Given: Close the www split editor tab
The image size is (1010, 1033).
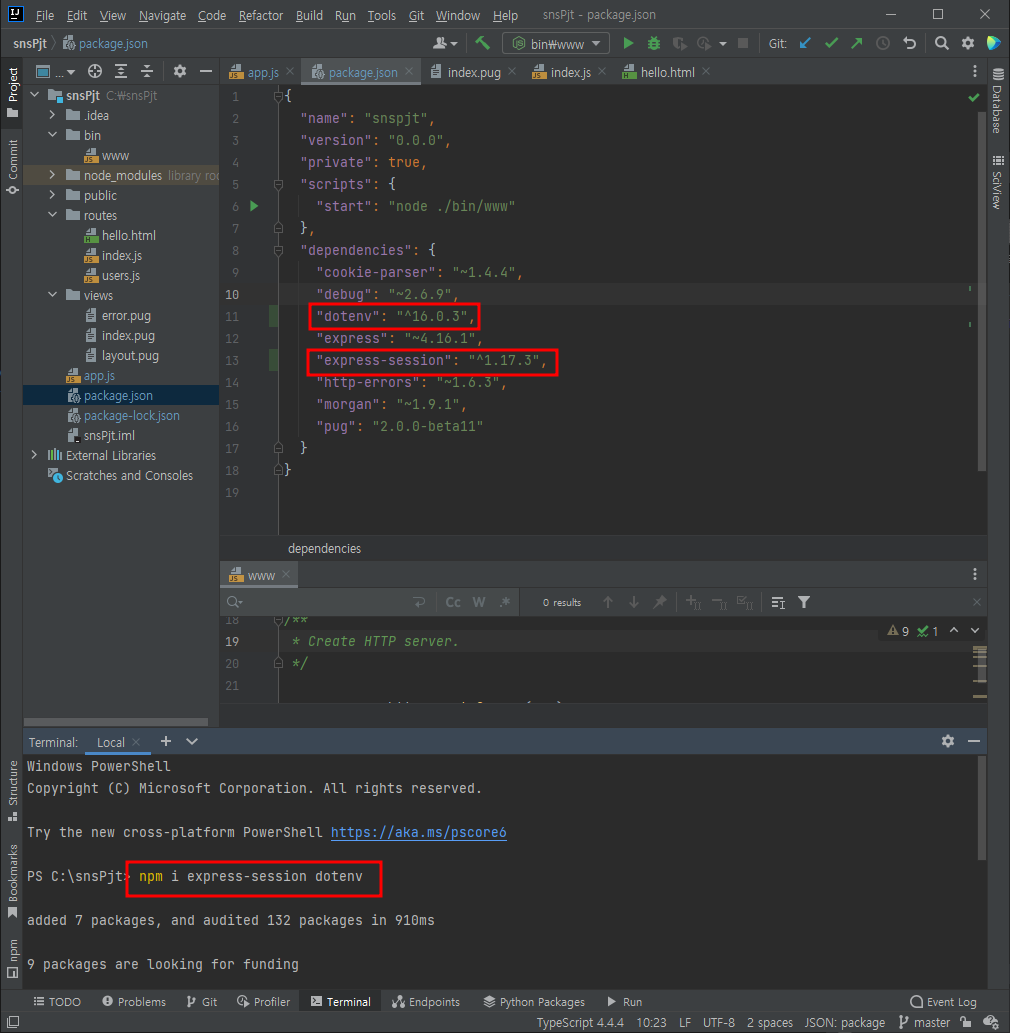Looking at the screenshot, I should pos(286,574).
